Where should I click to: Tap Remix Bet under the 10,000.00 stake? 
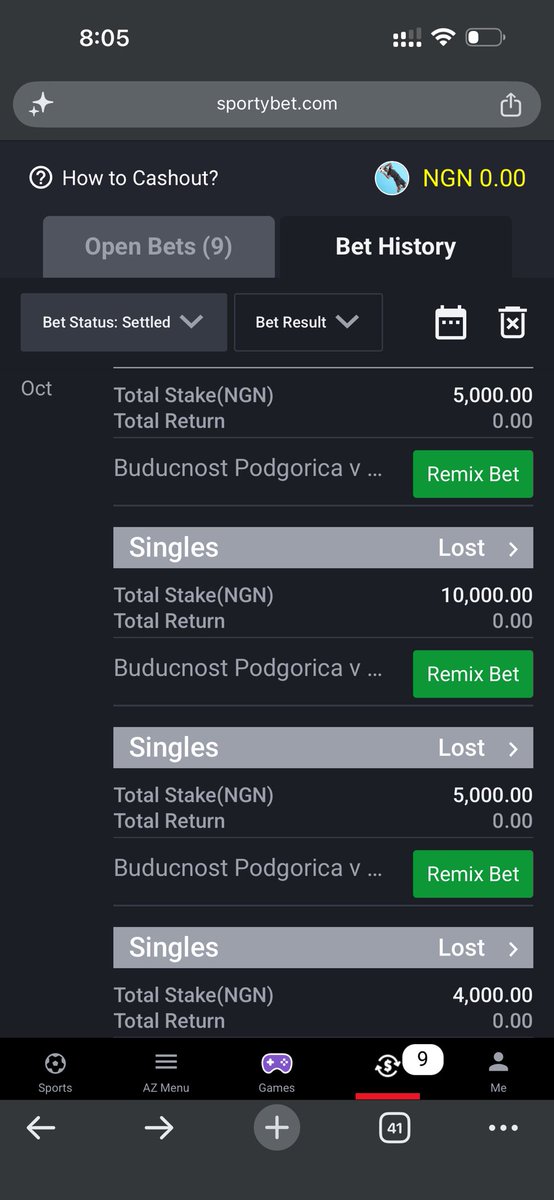tap(473, 674)
